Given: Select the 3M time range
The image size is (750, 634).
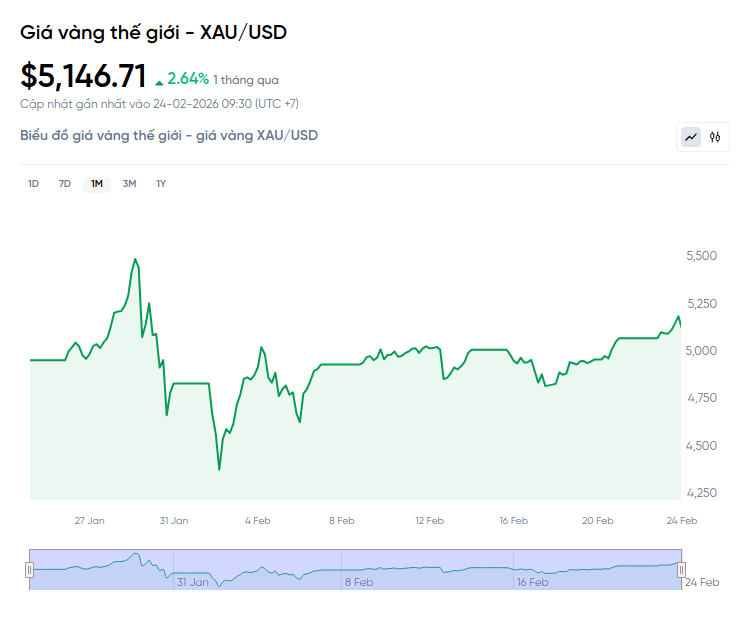Looking at the screenshot, I should coord(129,184).
